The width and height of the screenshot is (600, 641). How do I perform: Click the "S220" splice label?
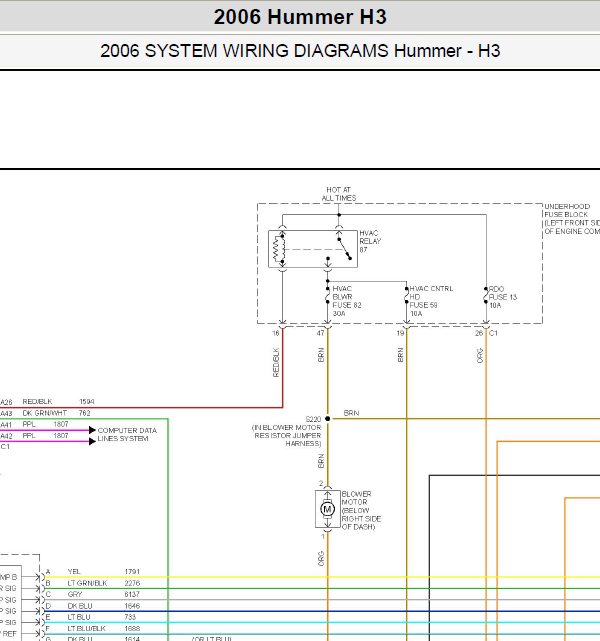point(313,419)
